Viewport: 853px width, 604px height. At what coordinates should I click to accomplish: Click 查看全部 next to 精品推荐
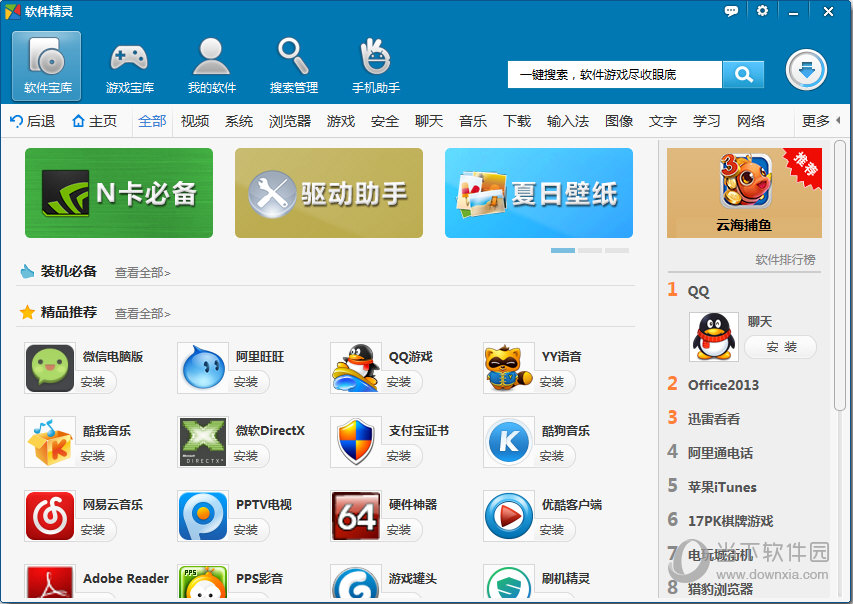tap(143, 313)
